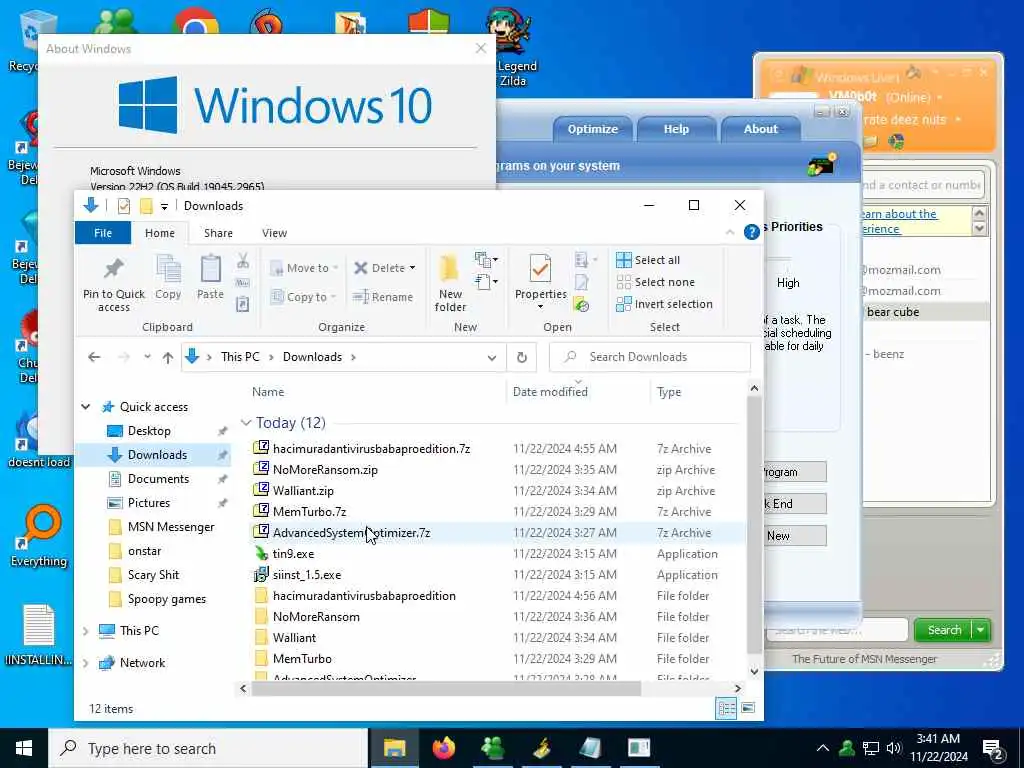This screenshot has height=768, width=1024.
Task: Open the Move to dropdown
Action: [x=304, y=268]
